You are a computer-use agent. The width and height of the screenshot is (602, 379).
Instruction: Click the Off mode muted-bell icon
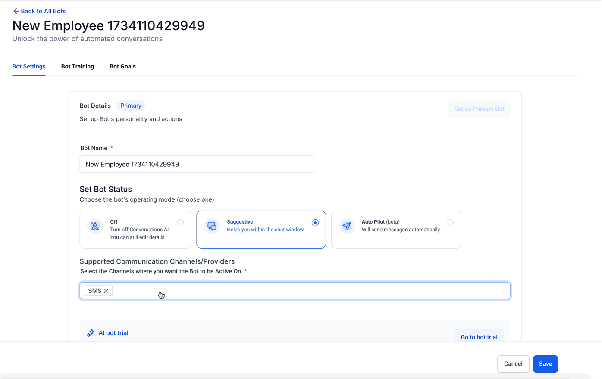tap(95, 226)
